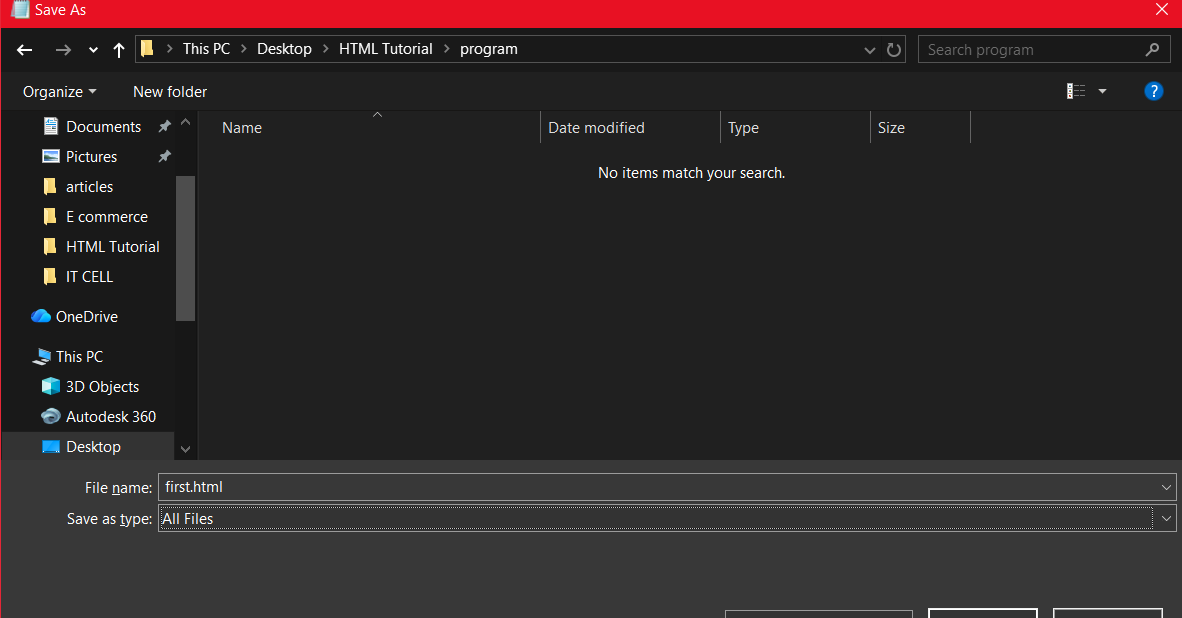The height and width of the screenshot is (618, 1182).
Task: Sort by the Date modified column
Action: (x=596, y=128)
